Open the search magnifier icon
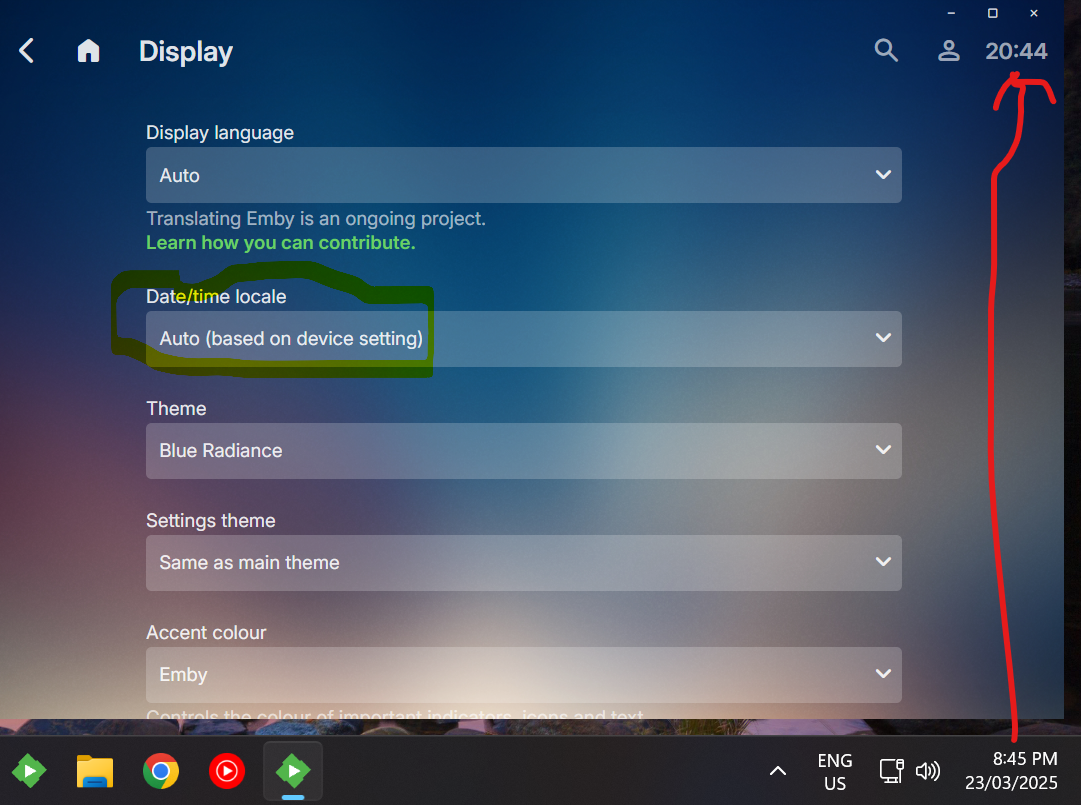The width and height of the screenshot is (1081, 805). pyautogui.click(x=886, y=50)
